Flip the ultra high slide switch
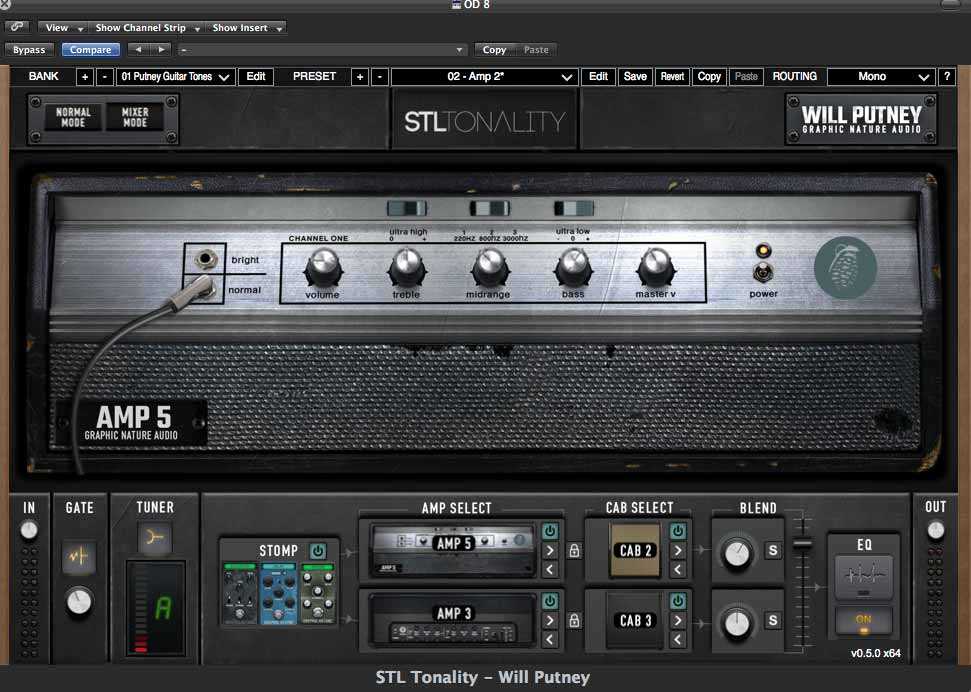The width and height of the screenshot is (971, 692). point(407,208)
